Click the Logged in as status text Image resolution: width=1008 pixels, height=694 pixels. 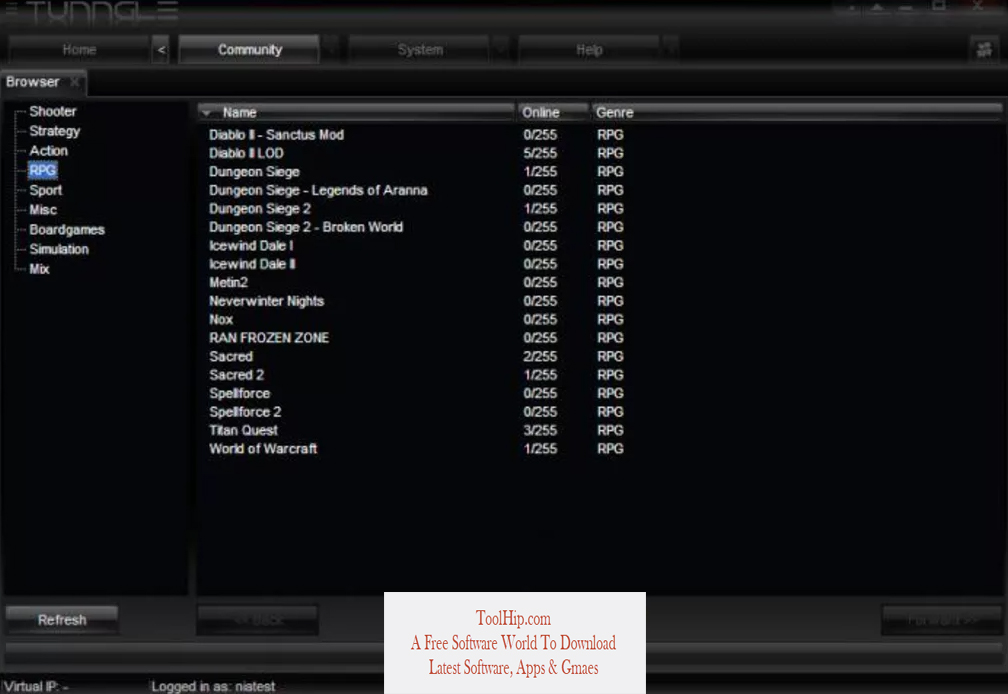[x=213, y=686]
